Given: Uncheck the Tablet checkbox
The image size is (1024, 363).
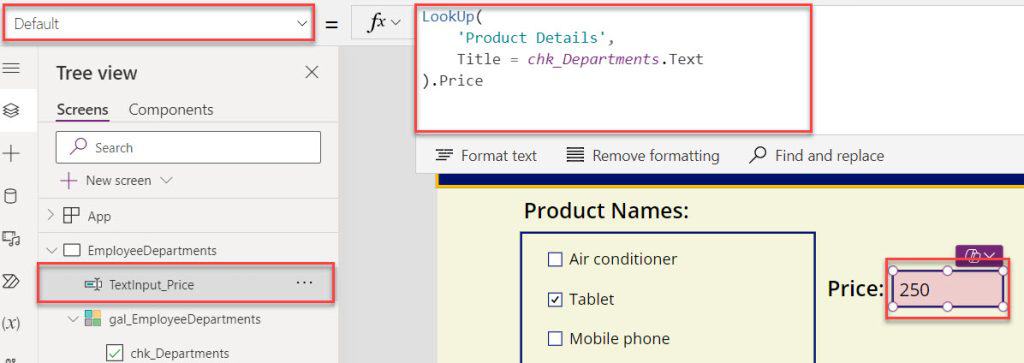Looking at the screenshot, I should [x=554, y=300].
